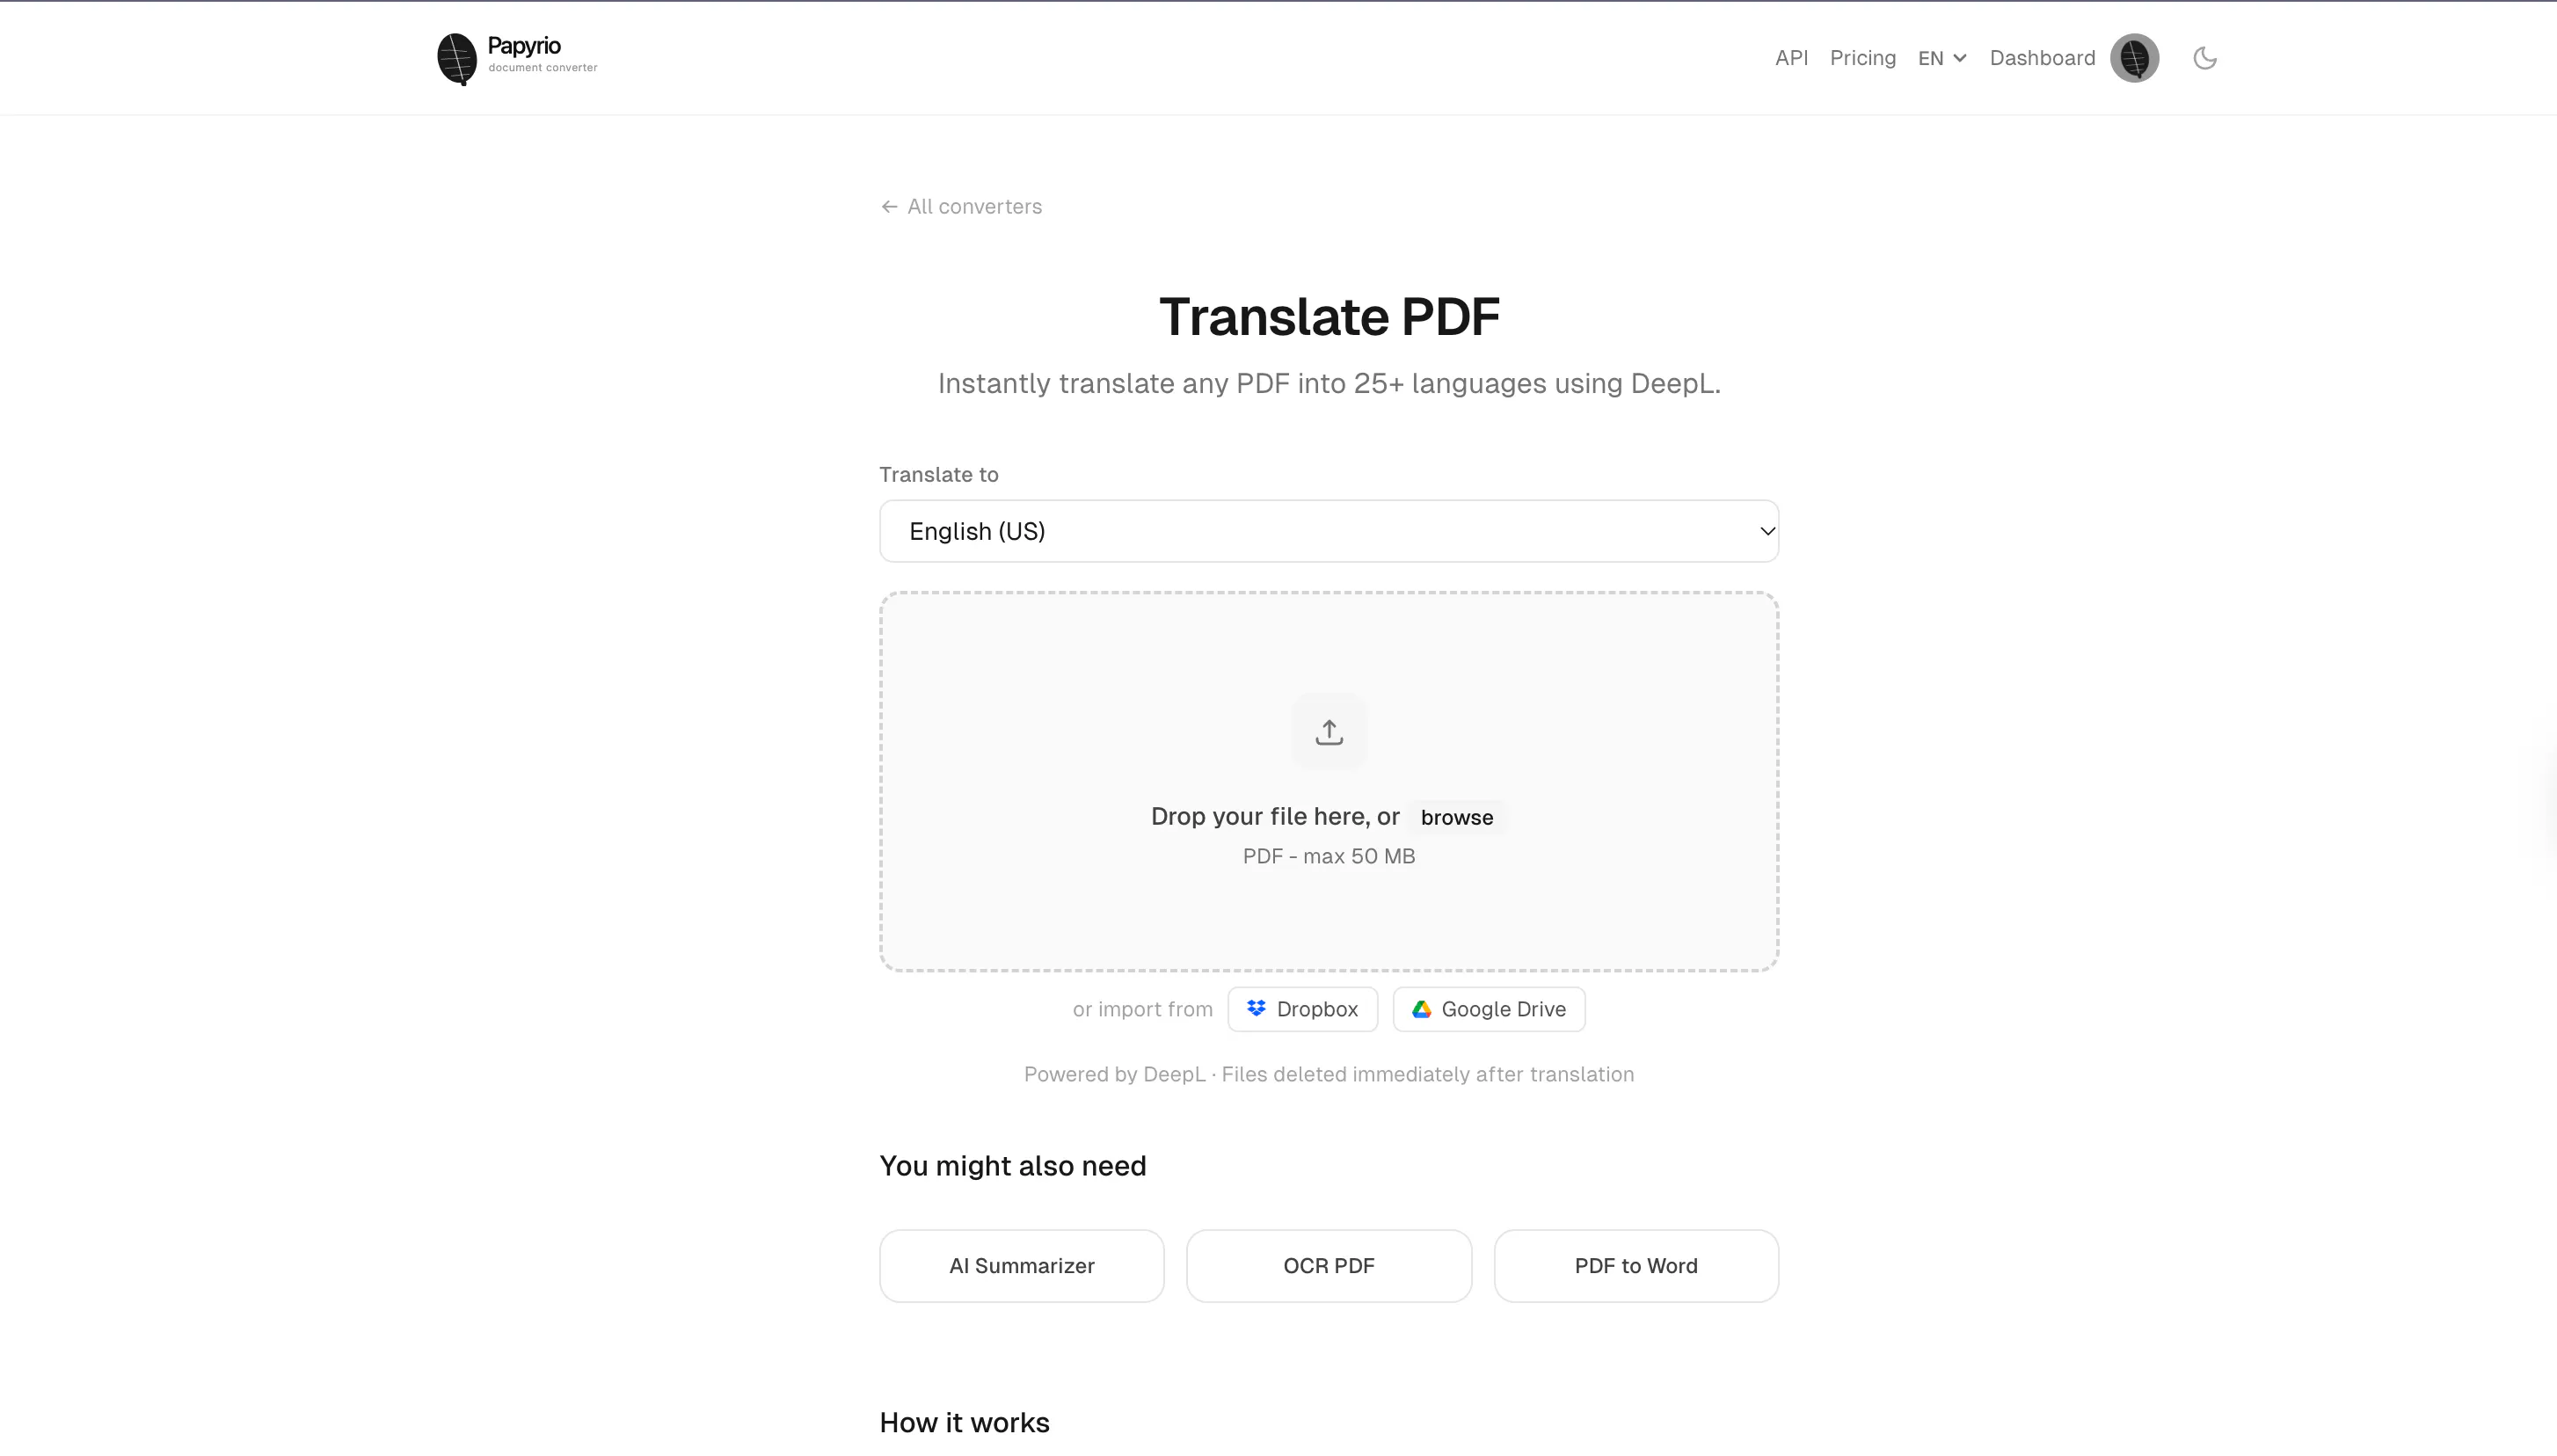
Task: Open the AI Summarizer tool
Action: click(x=1021, y=1266)
